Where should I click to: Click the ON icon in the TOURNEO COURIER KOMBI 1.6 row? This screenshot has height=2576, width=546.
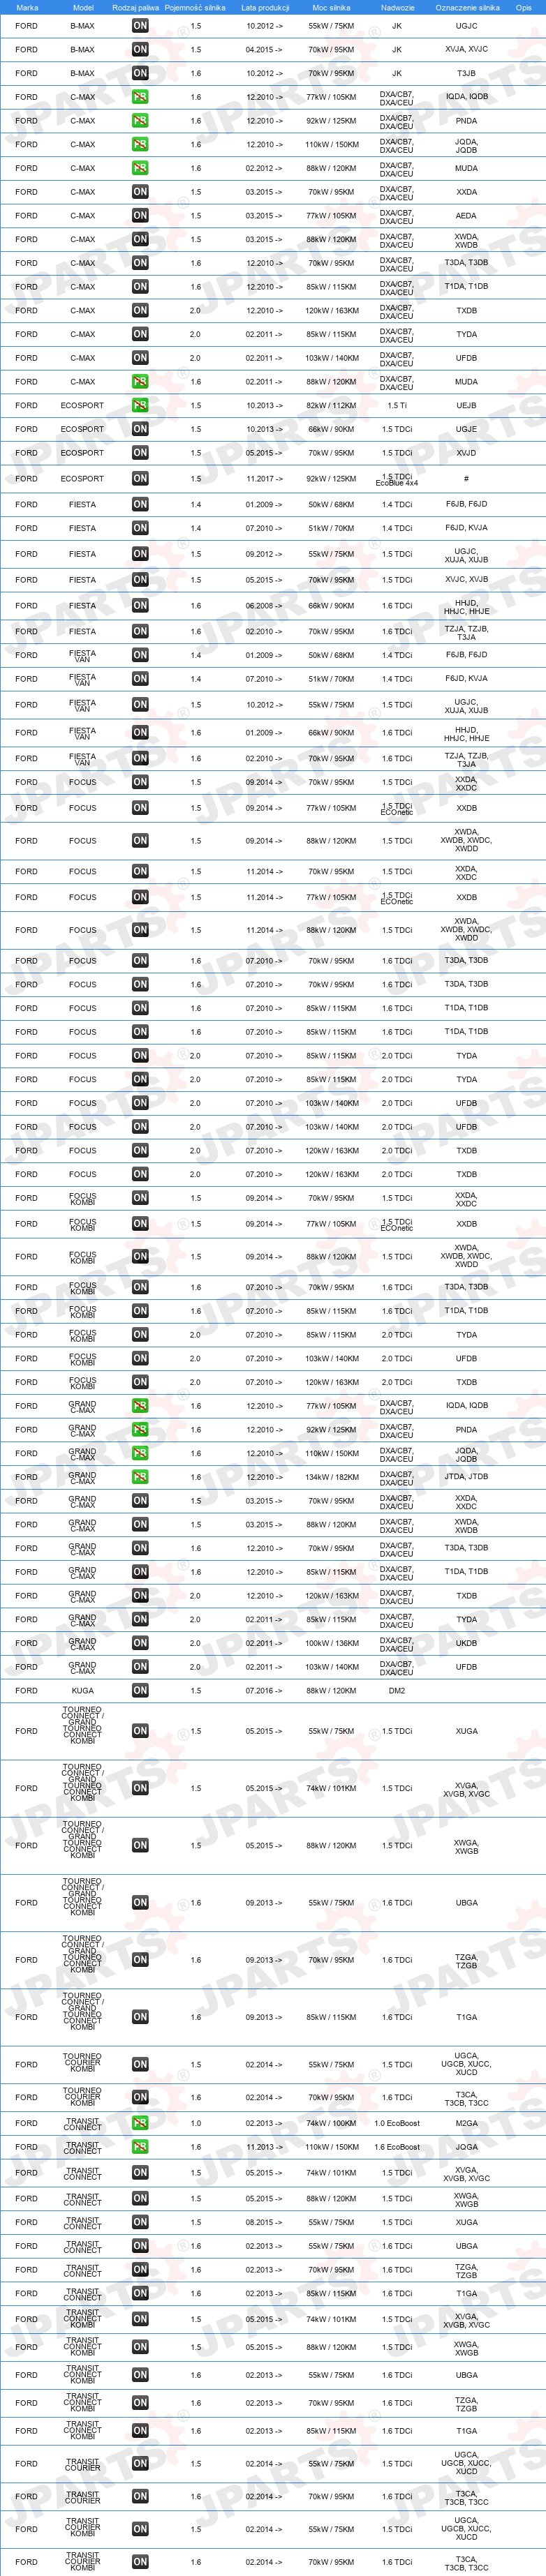(x=140, y=2097)
